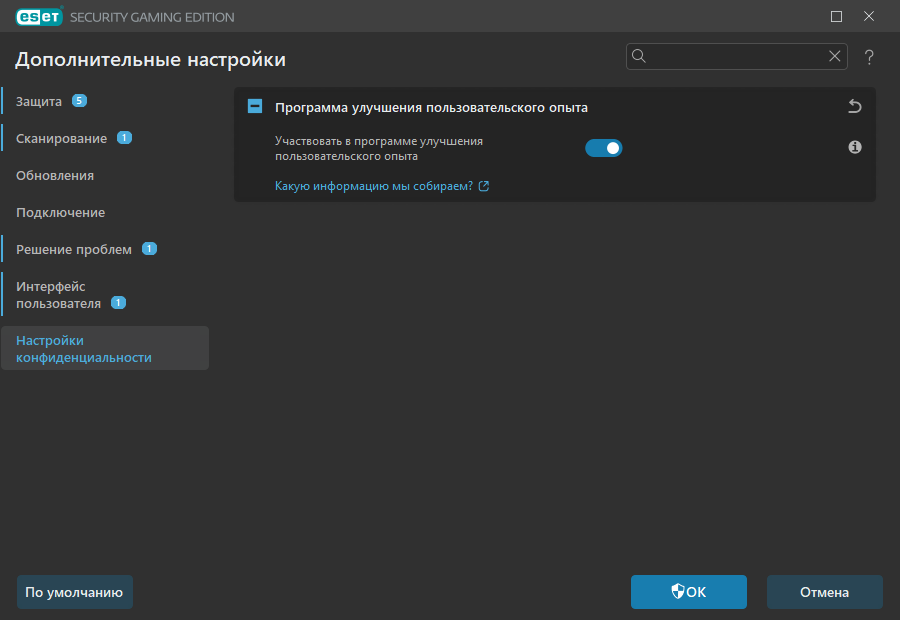Confirm settings with the OK button
900x620 pixels.
coord(689,592)
